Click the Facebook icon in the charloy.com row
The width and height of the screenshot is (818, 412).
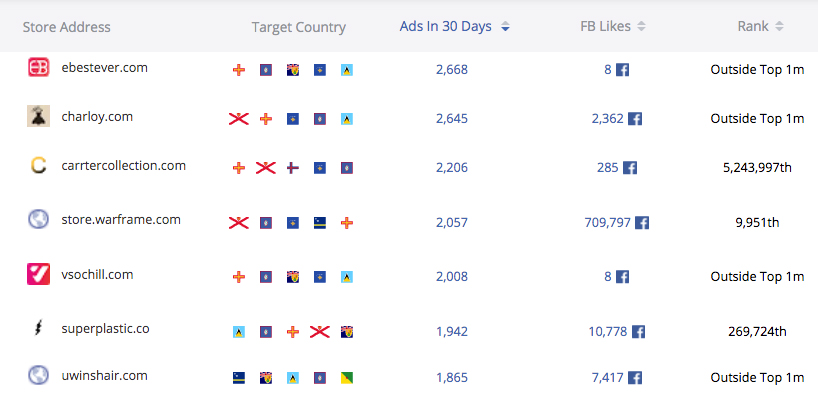pos(635,118)
